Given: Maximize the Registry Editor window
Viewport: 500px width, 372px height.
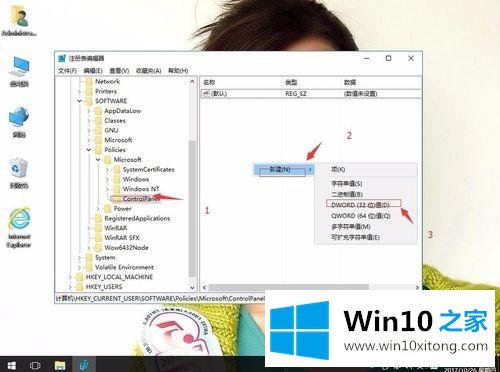Looking at the screenshot, I should point(388,58).
